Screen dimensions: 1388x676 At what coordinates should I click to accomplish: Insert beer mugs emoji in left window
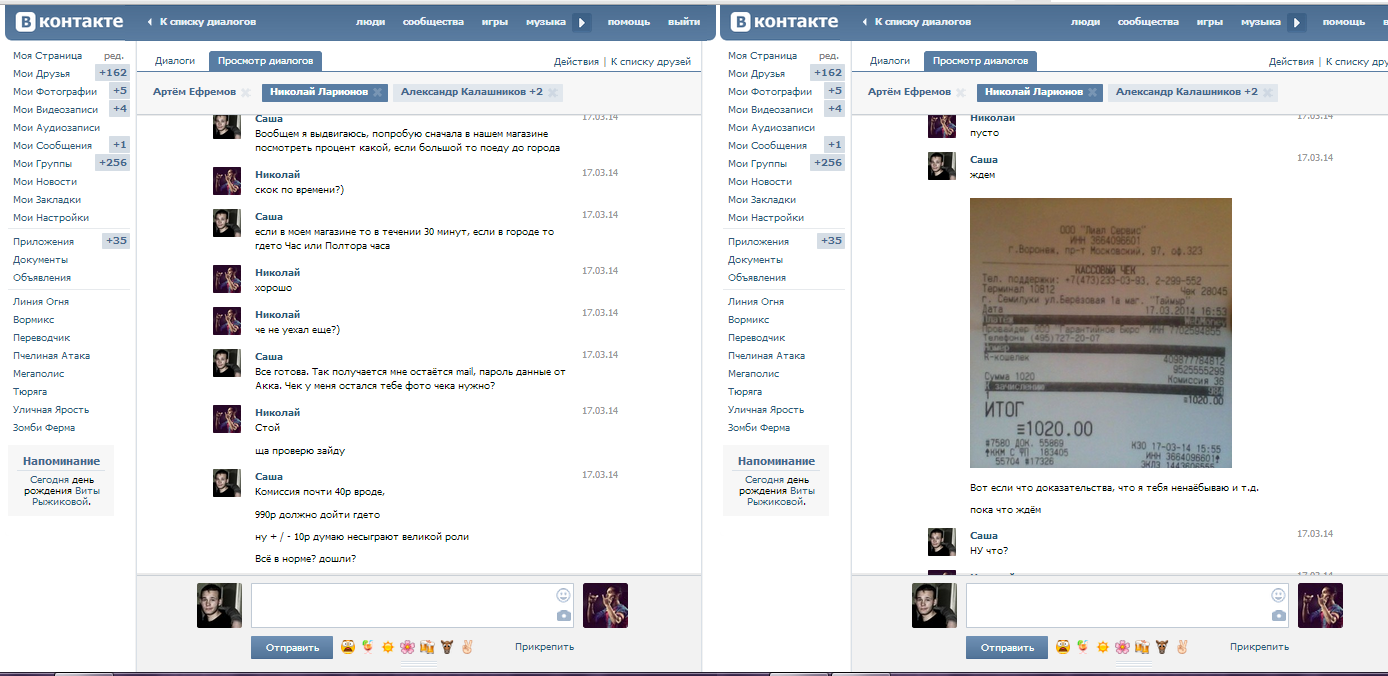click(426, 647)
